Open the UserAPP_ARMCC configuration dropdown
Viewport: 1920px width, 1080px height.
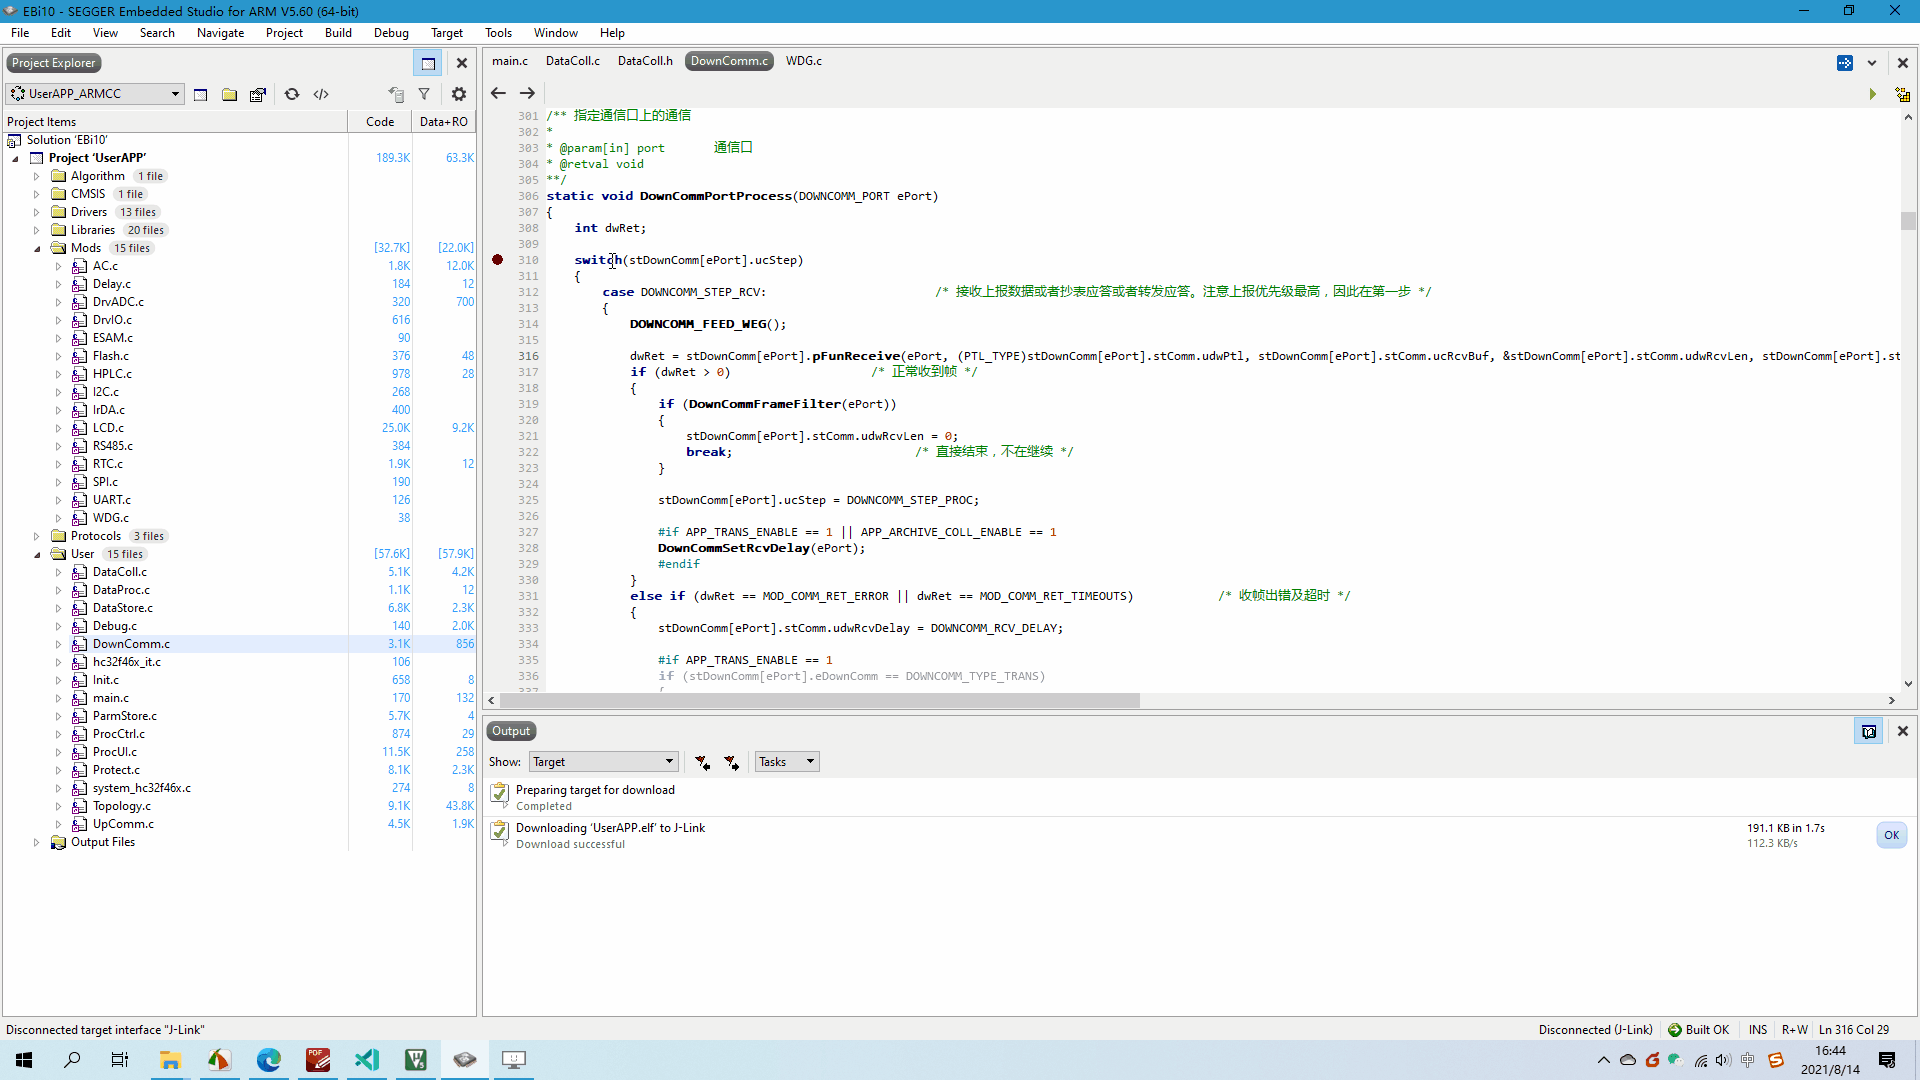(x=95, y=94)
